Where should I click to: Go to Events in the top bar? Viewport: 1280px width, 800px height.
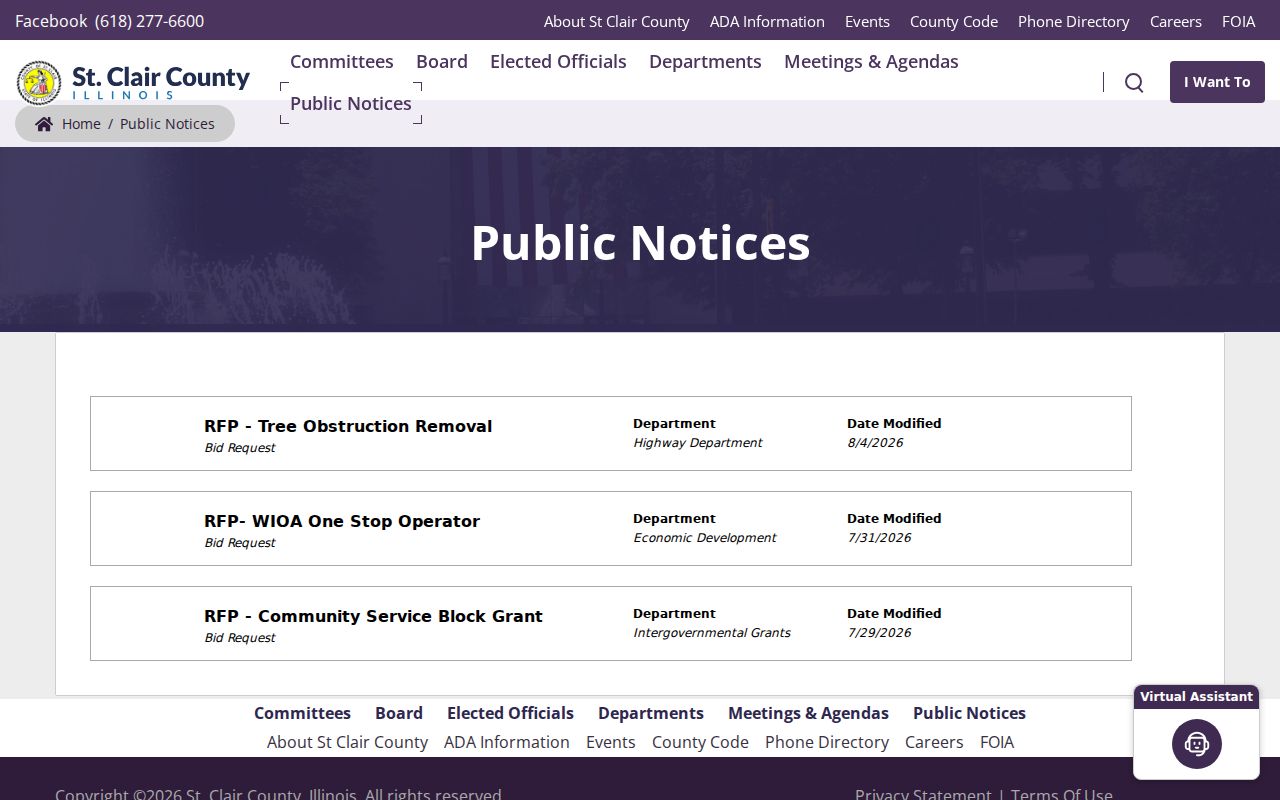pyautogui.click(x=867, y=21)
